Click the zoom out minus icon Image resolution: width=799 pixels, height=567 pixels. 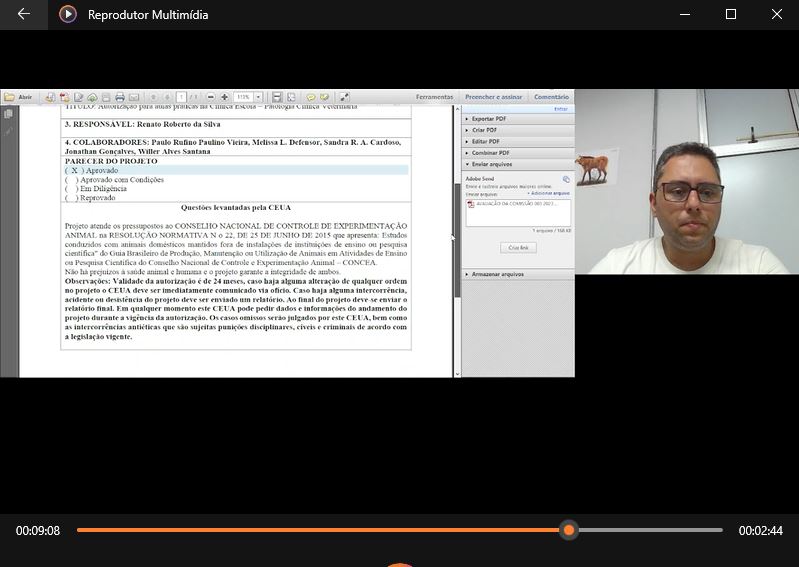[210, 97]
